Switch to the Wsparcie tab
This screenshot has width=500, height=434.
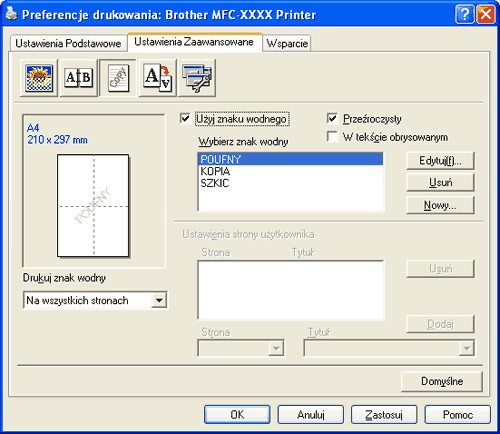287,43
